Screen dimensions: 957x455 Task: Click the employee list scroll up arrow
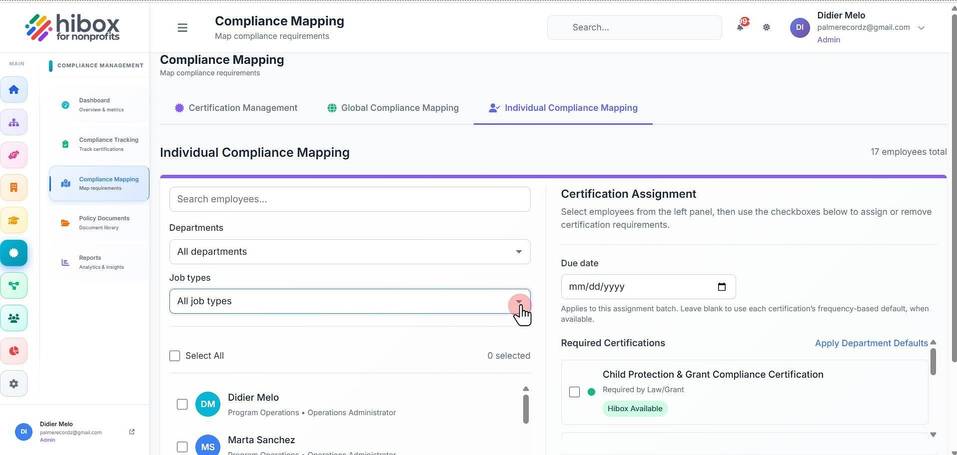pos(525,388)
